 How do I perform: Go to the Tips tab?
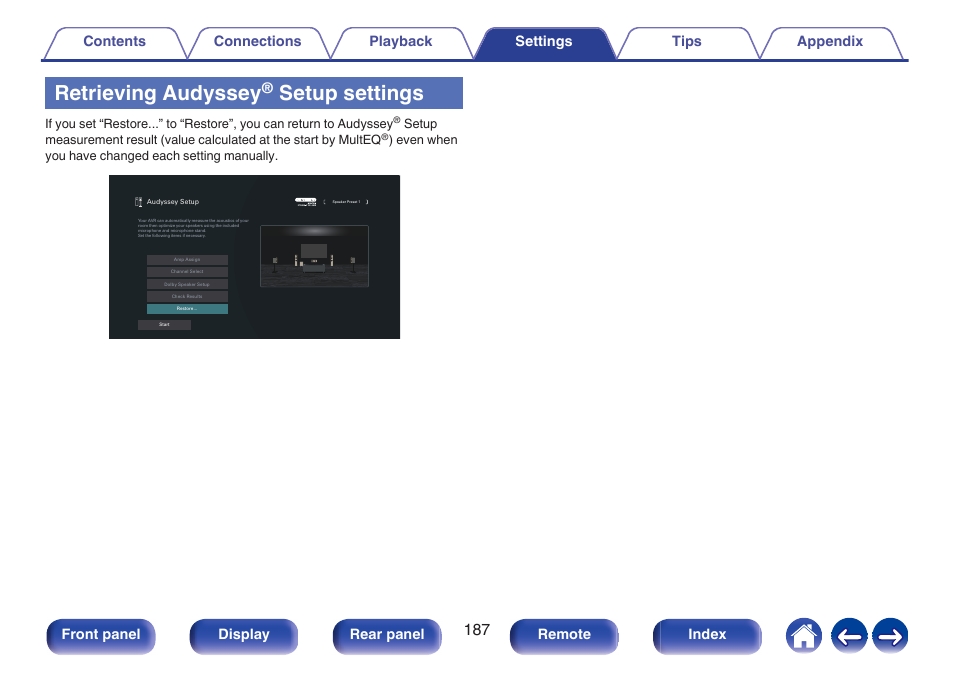point(687,42)
